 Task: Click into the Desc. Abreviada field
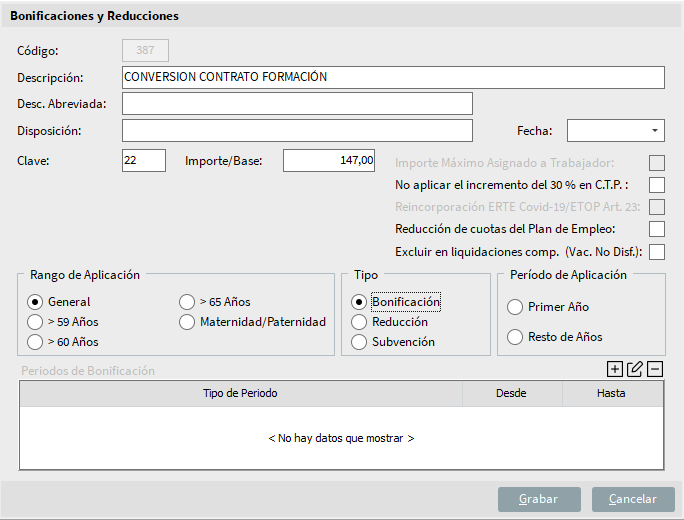pyautogui.click(x=297, y=104)
